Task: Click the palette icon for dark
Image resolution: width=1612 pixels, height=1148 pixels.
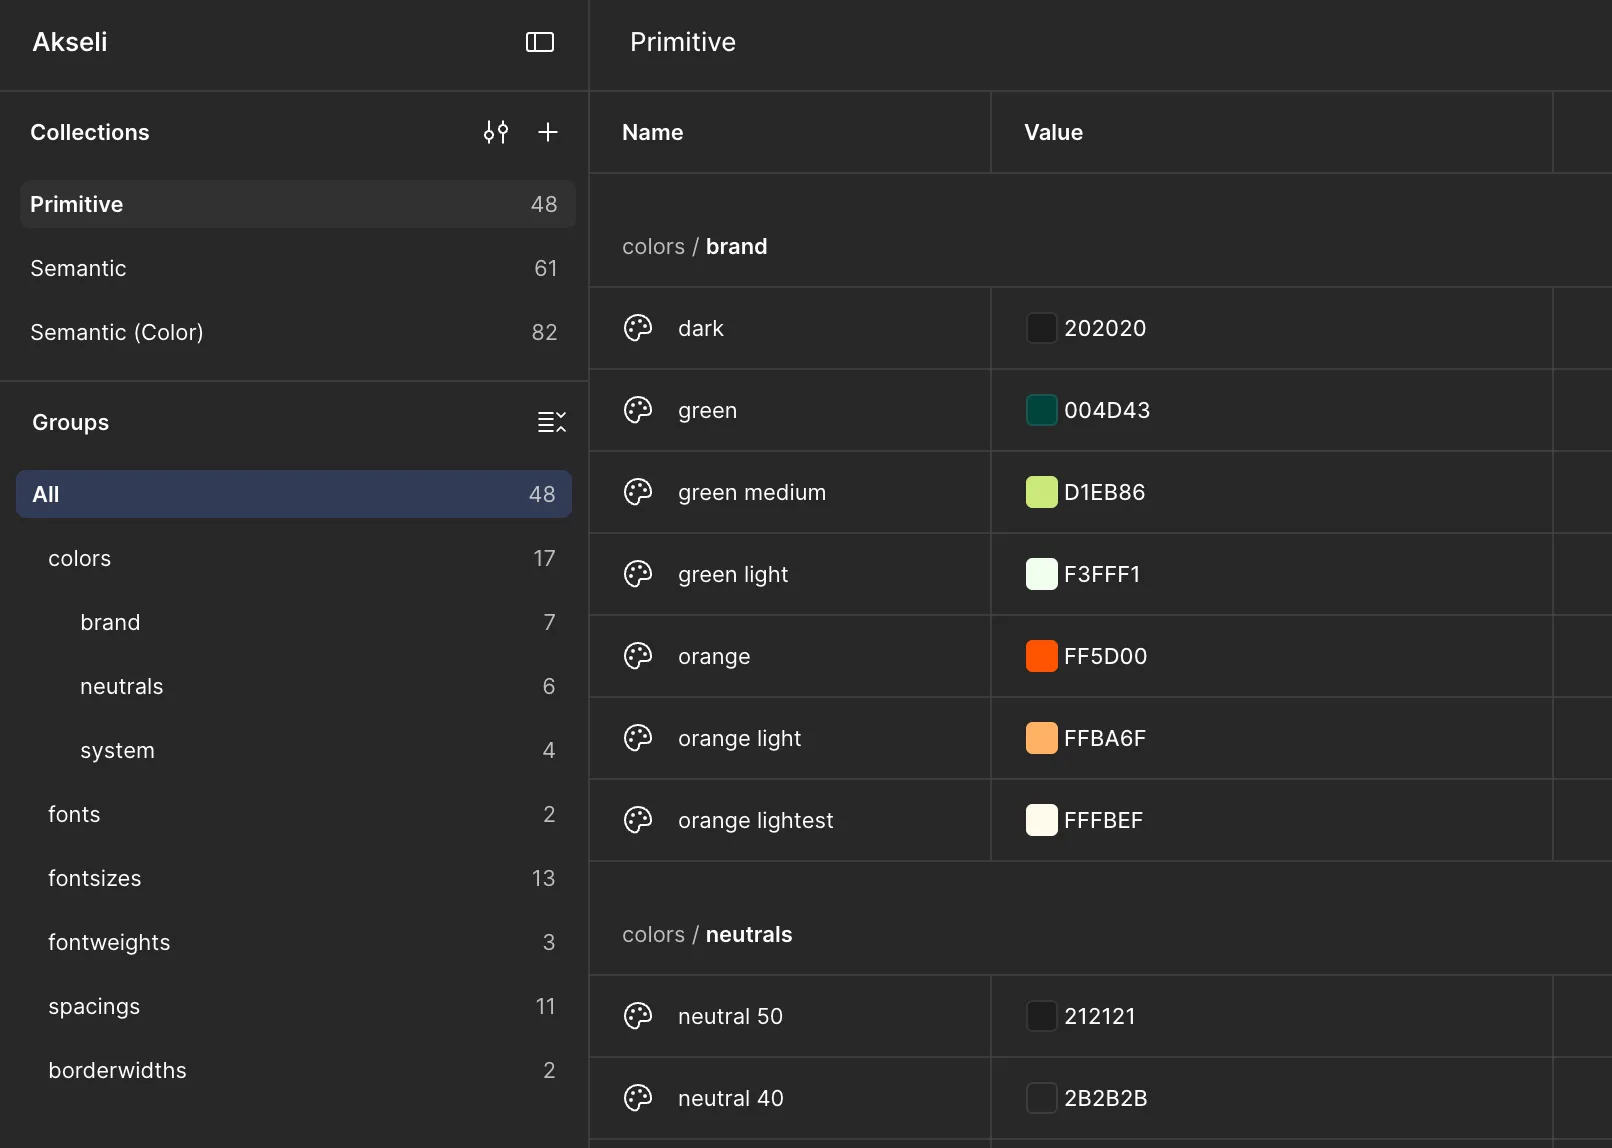Action: click(x=638, y=328)
